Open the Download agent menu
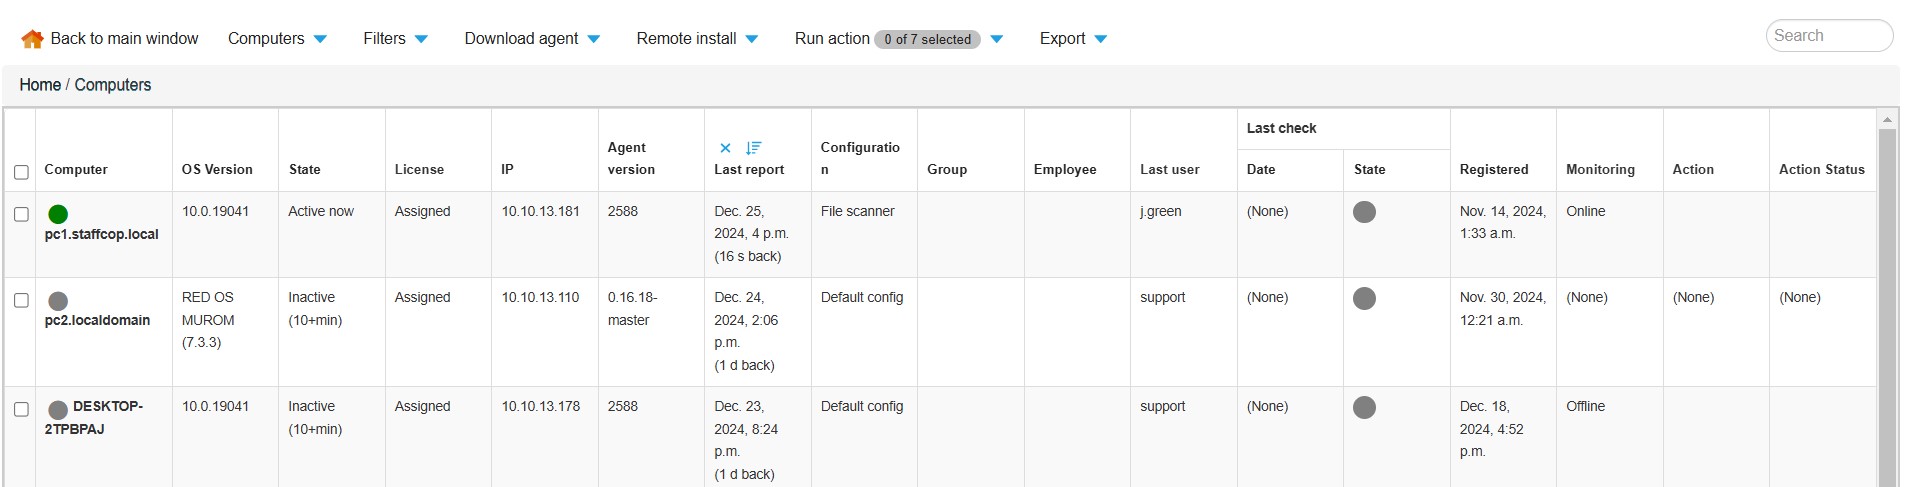Image resolution: width=1905 pixels, height=487 pixels. (x=532, y=39)
